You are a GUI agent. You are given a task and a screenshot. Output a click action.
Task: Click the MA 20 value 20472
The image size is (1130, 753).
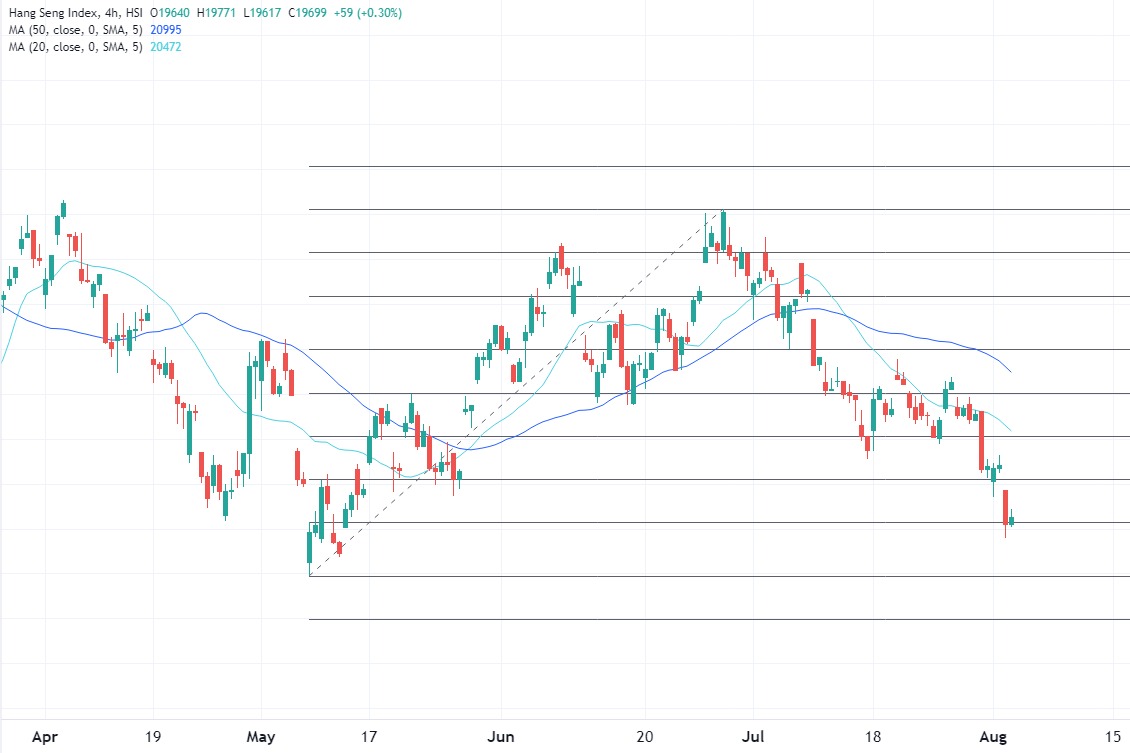[x=165, y=47]
